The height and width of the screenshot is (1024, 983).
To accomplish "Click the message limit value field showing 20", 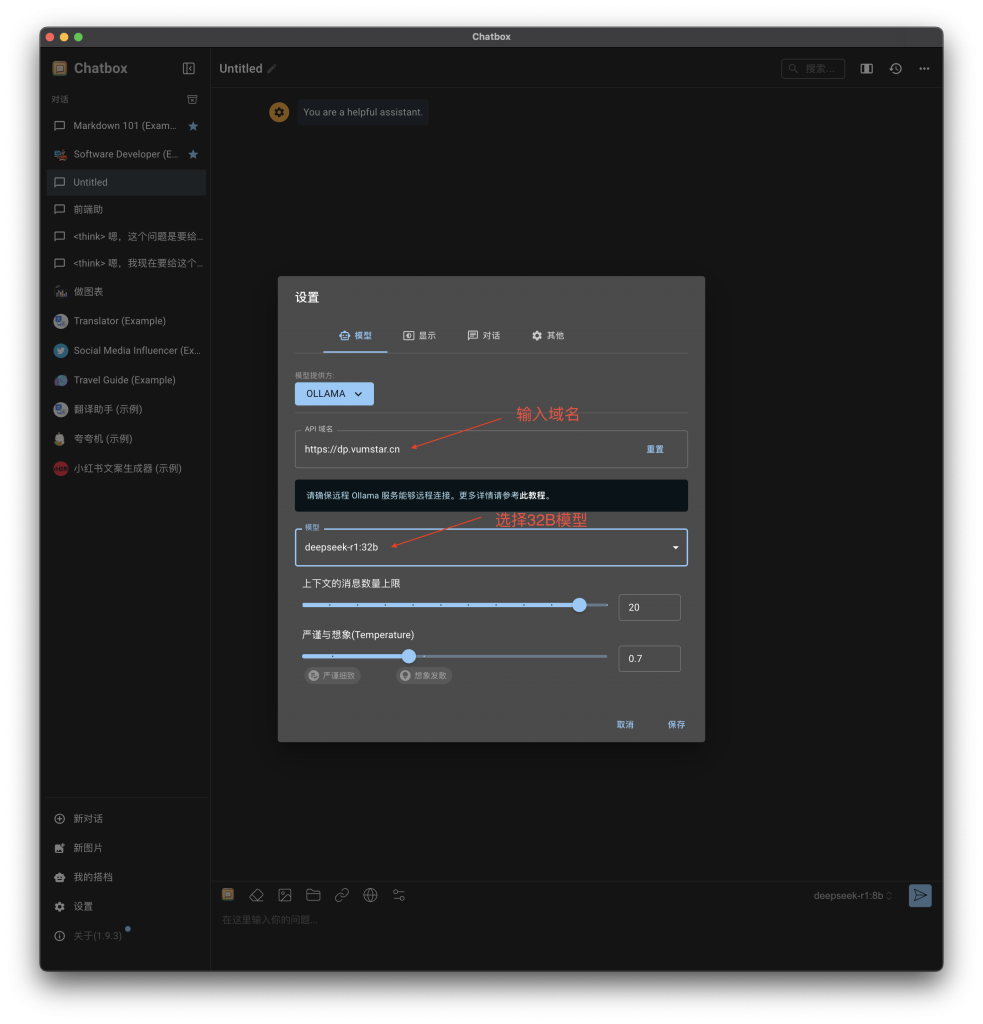I will click(649, 607).
